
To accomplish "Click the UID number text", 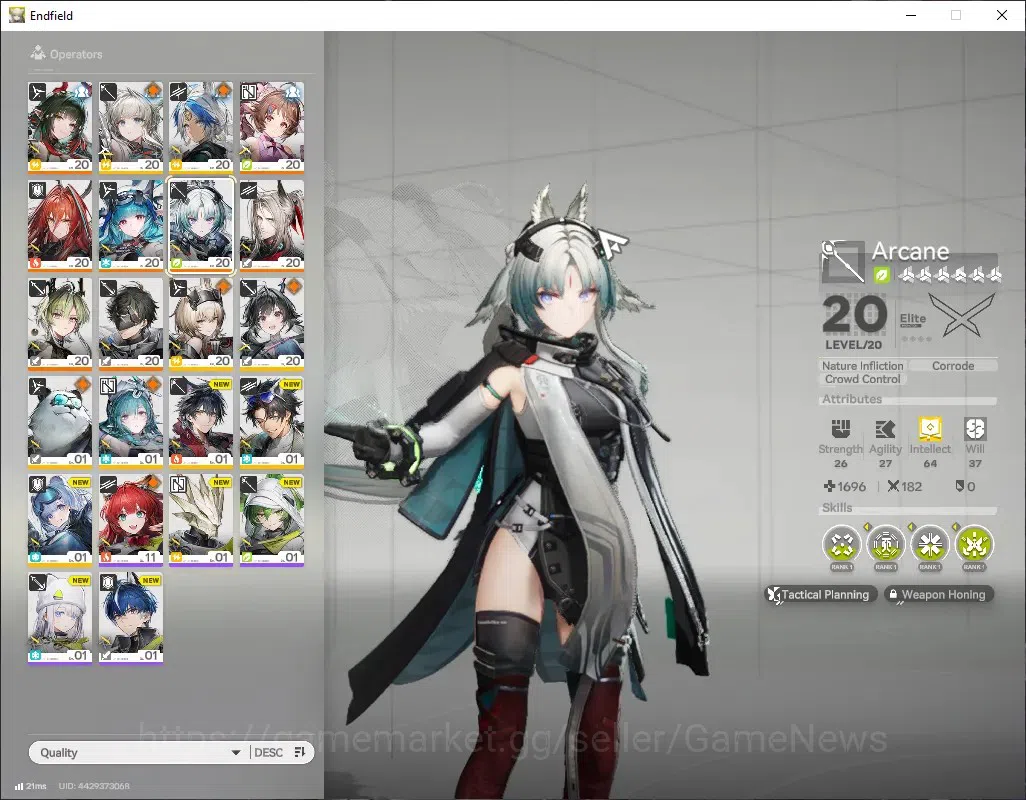I will coord(94,786).
